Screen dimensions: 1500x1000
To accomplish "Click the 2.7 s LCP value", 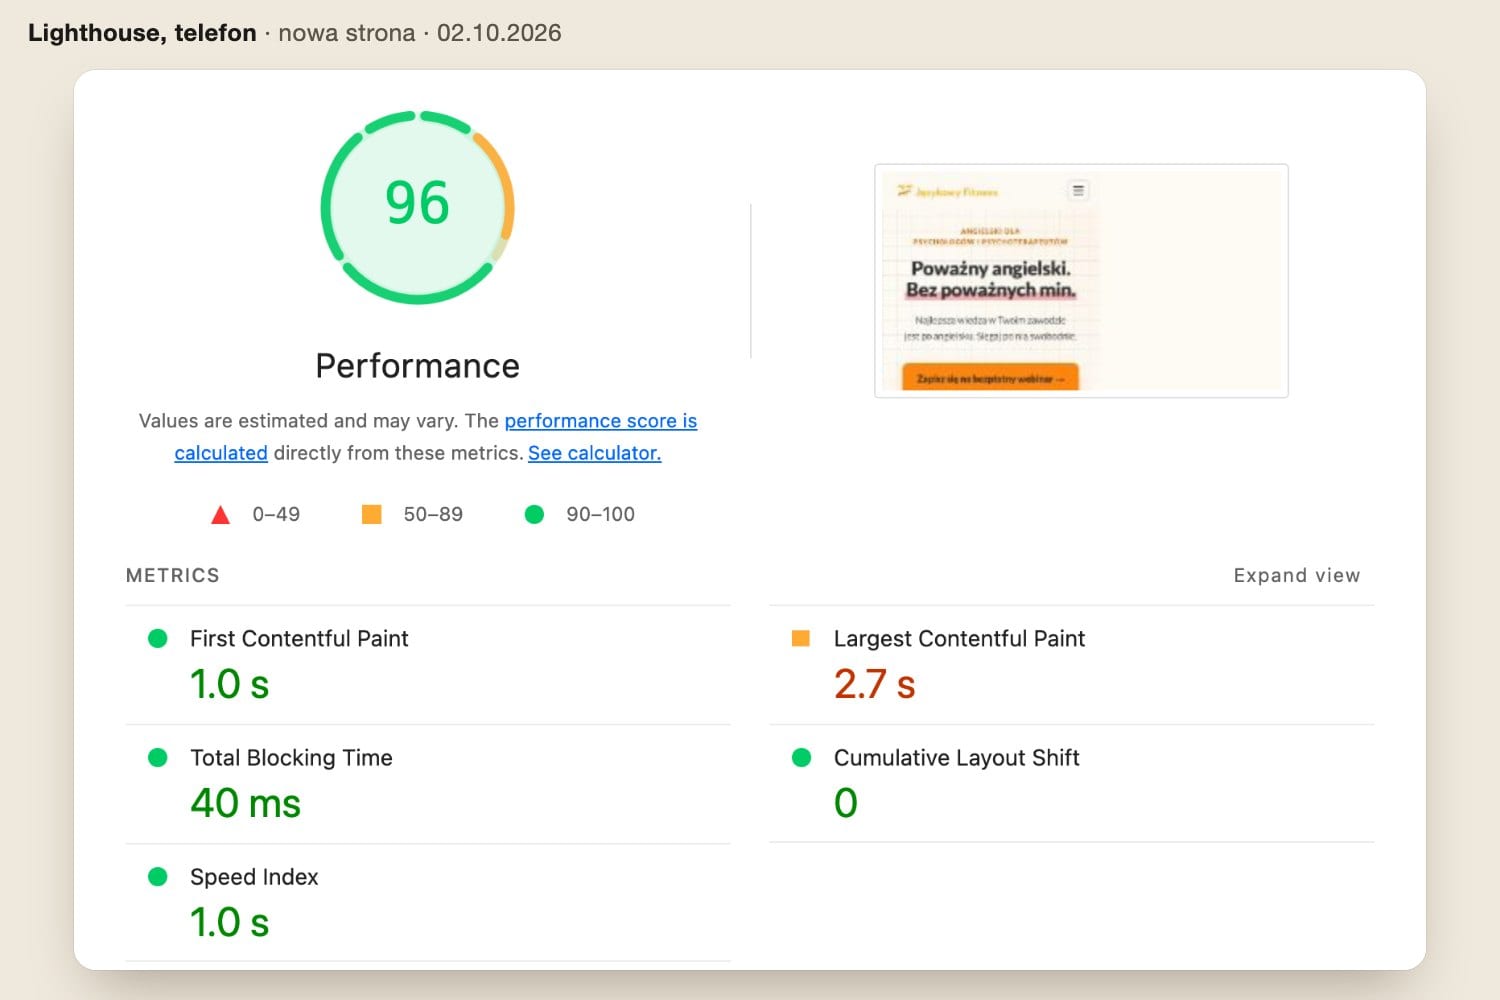I will (874, 684).
